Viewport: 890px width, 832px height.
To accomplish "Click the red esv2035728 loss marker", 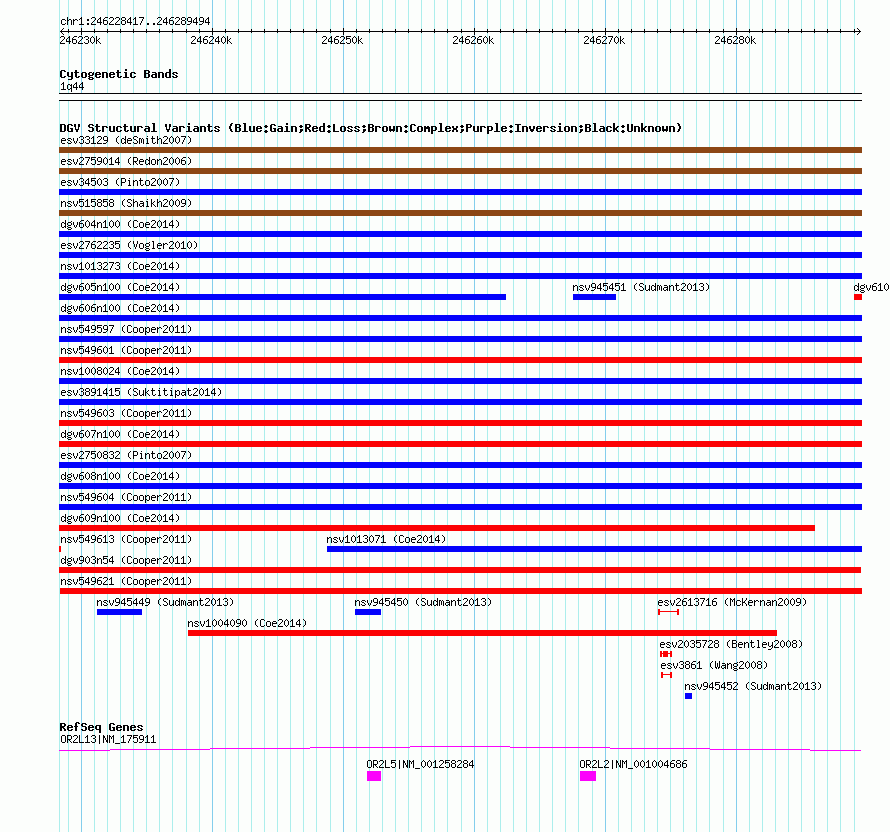I will coord(666,654).
